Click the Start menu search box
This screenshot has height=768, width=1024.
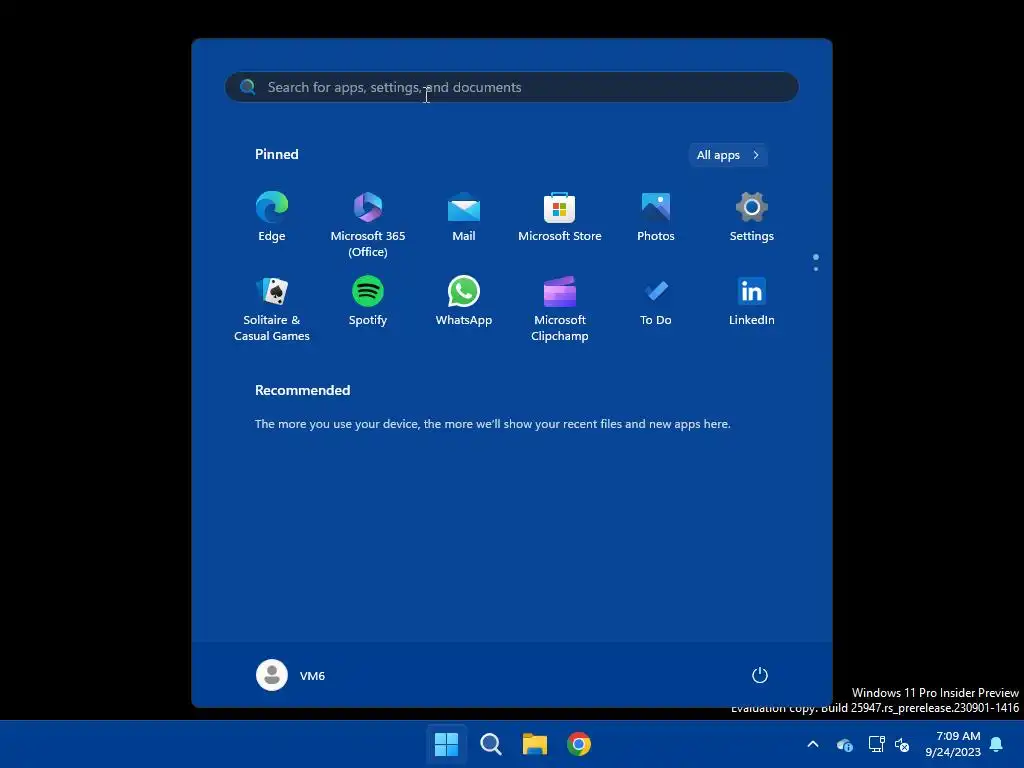[x=511, y=87]
